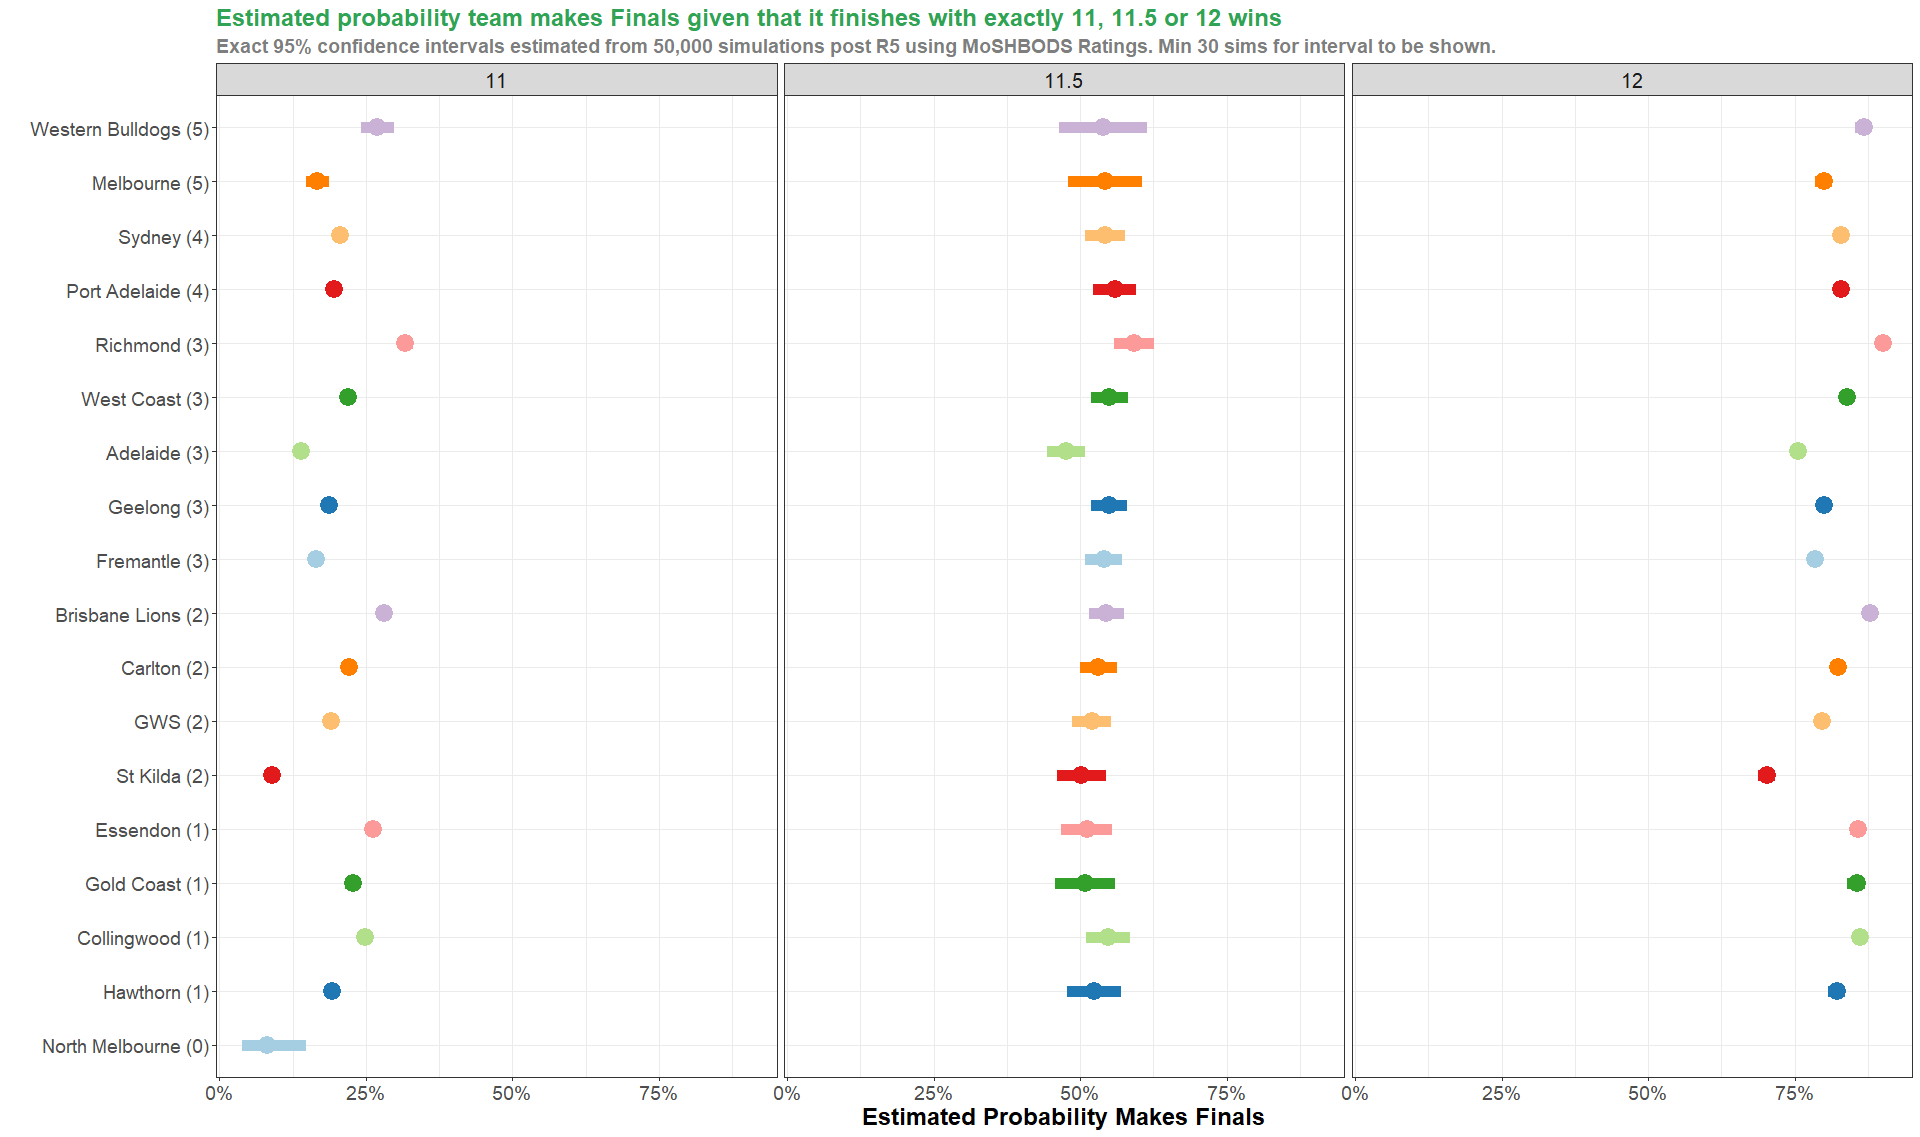This screenshot has width=1920, height=1137.
Task: Click Adelaide's light green dot in the 12 panel
Action: 1797,451
